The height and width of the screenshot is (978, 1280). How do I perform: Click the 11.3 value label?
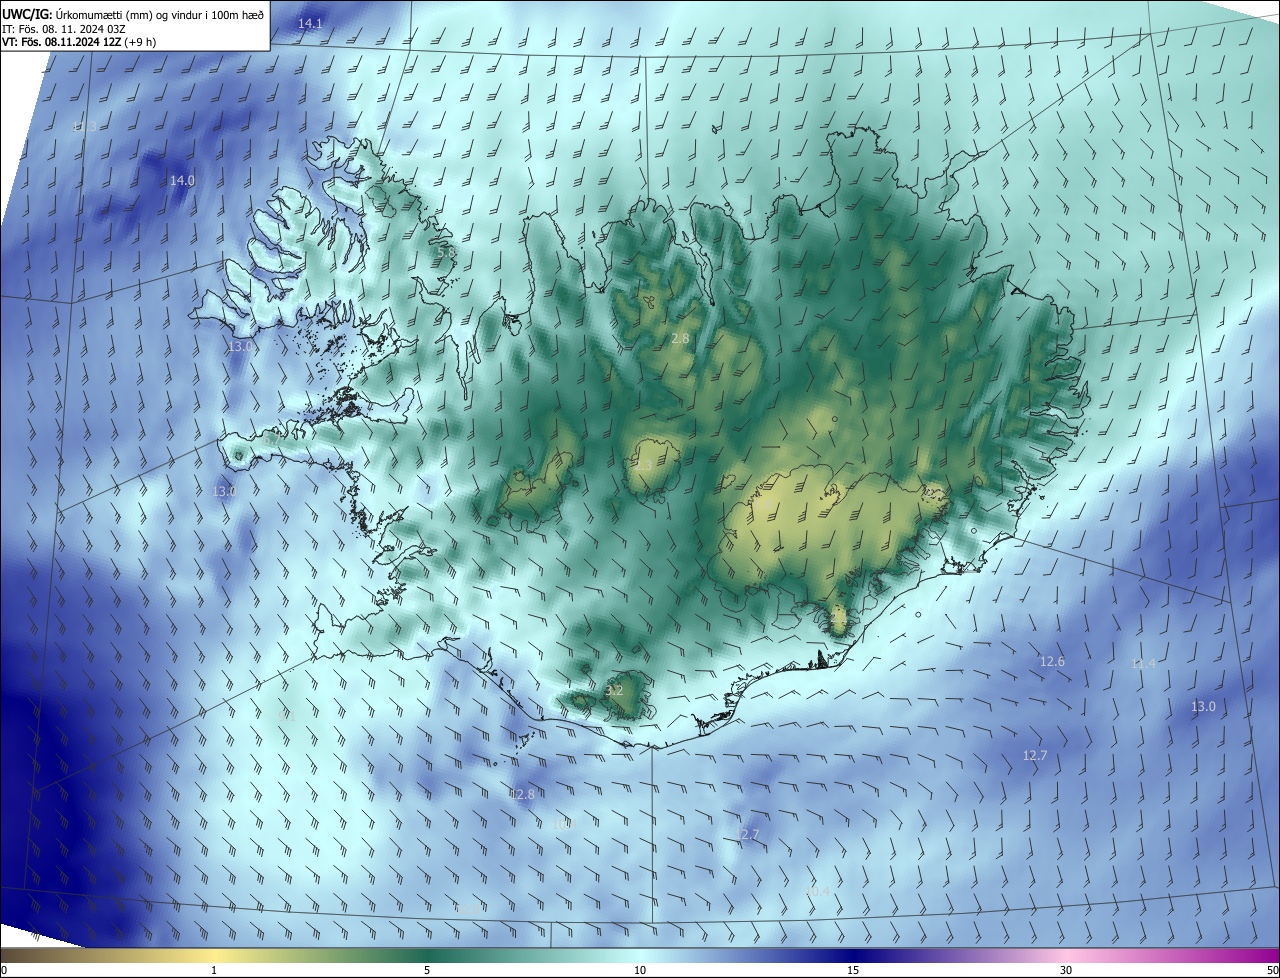point(85,127)
